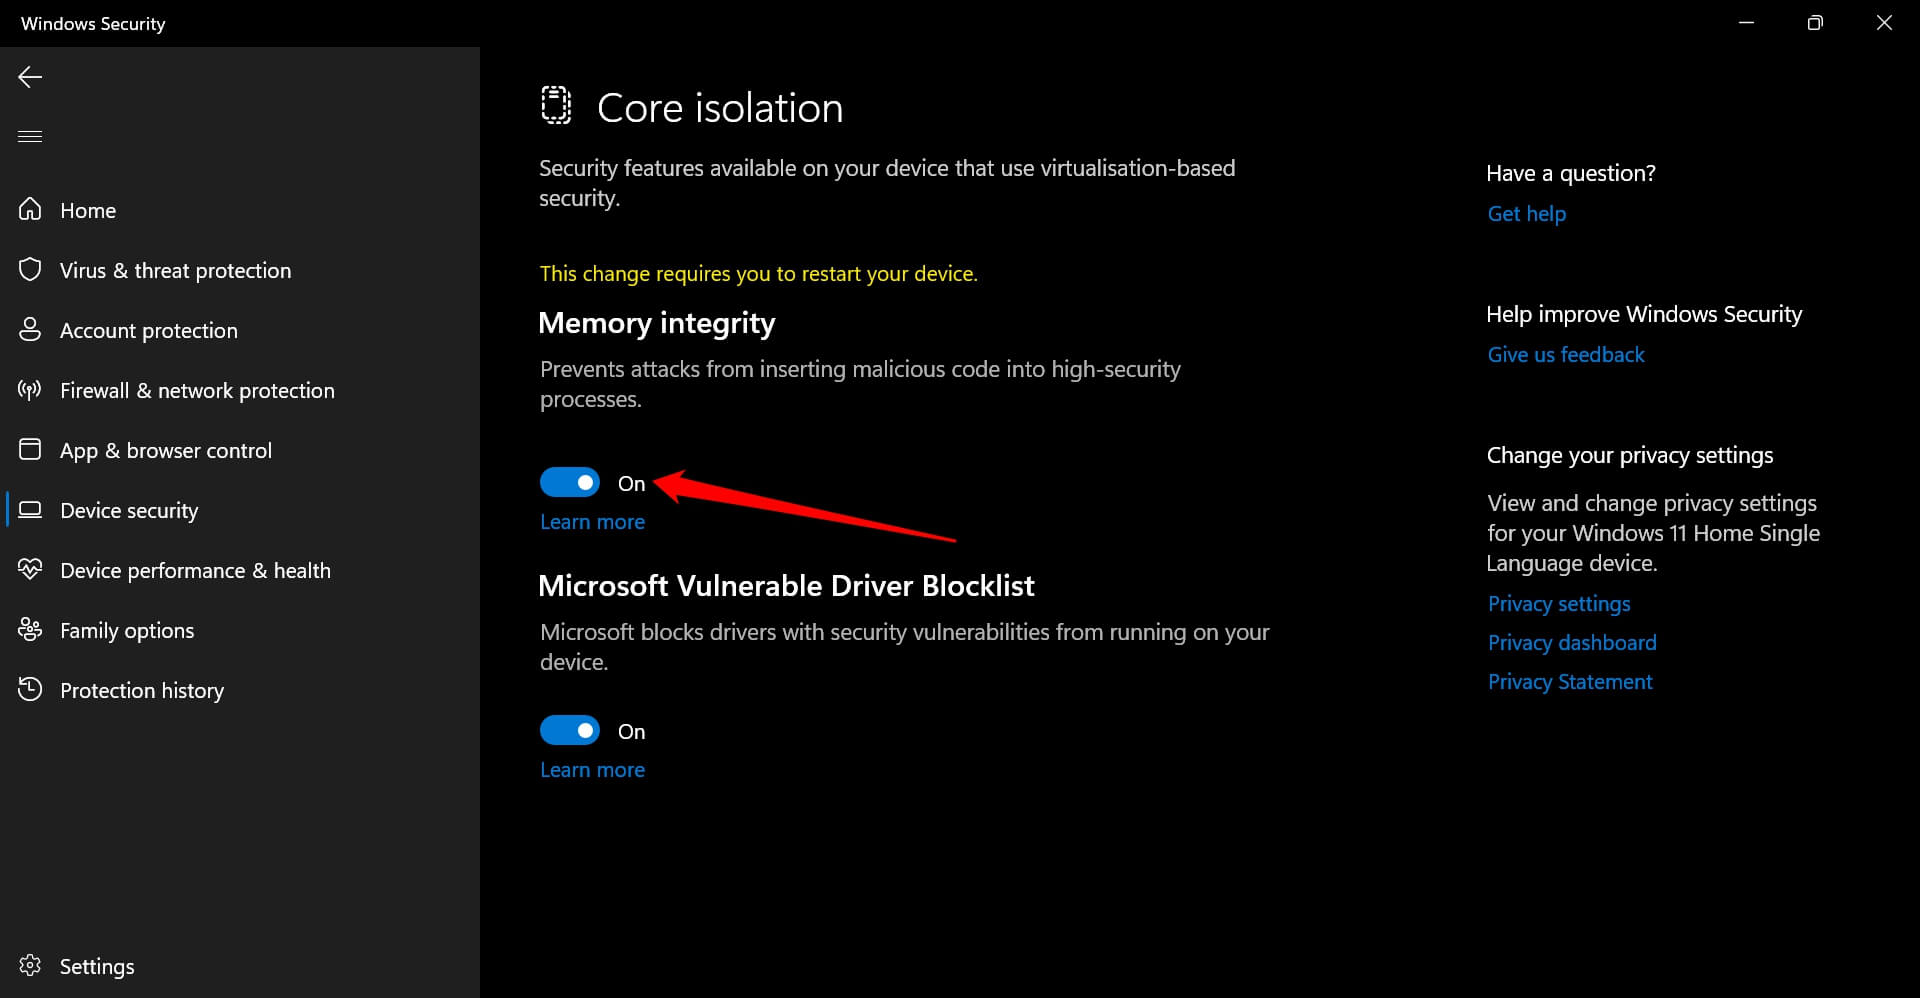1920x998 pixels.
Task: Click the Device performance & health heart icon
Action: pos(30,569)
